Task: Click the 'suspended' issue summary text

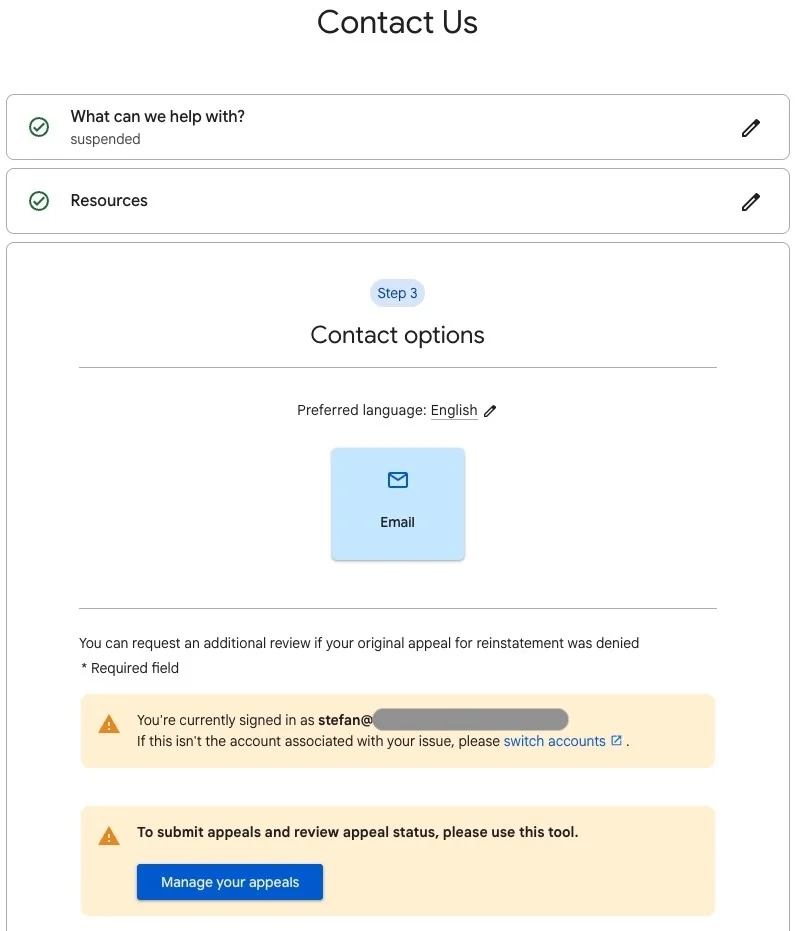Action: click(105, 140)
